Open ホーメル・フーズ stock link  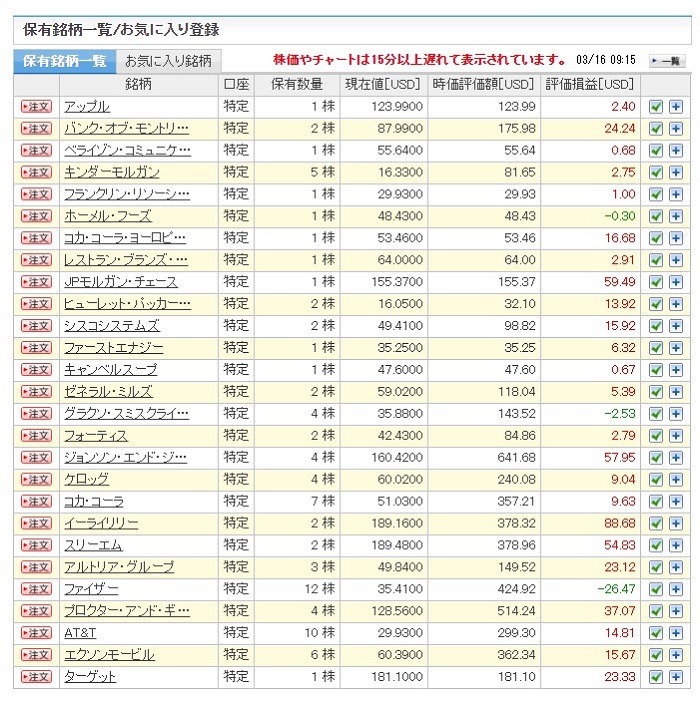[108, 216]
